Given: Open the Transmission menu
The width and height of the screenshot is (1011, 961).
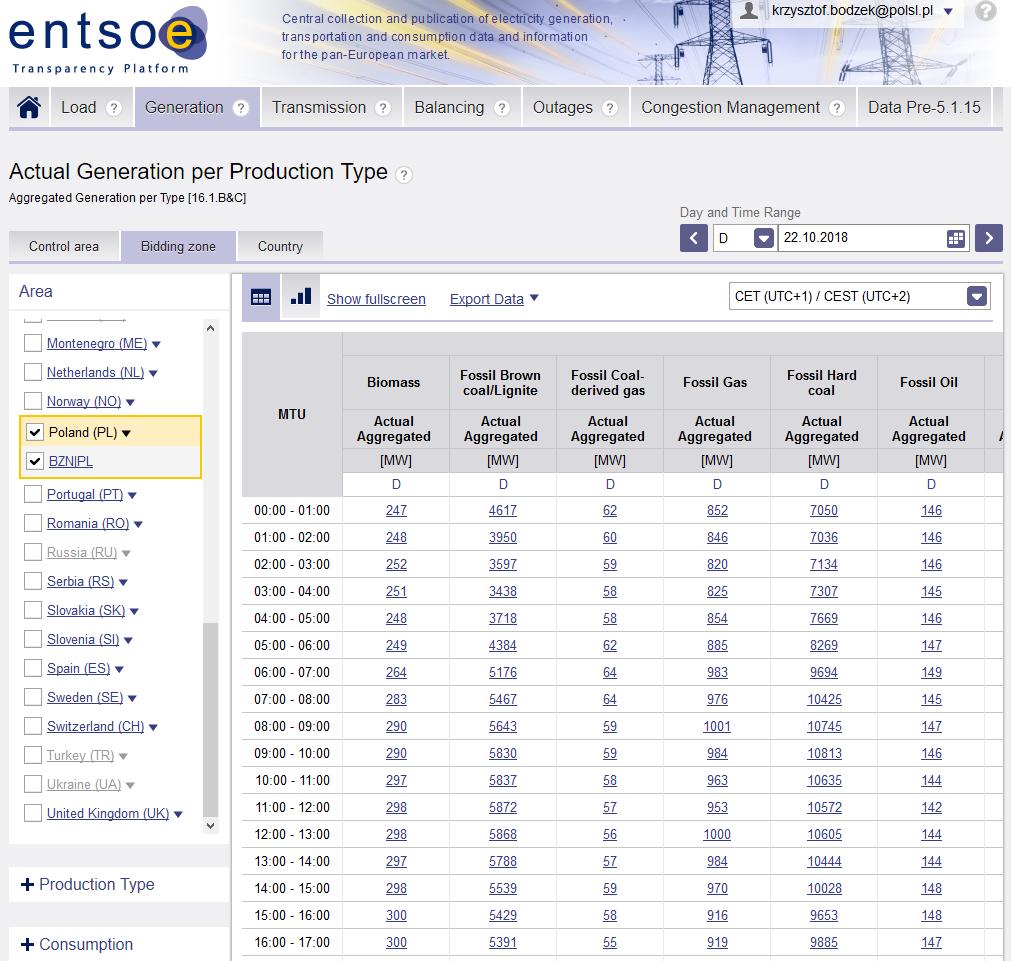Looking at the screenshot, I should 319,107.
